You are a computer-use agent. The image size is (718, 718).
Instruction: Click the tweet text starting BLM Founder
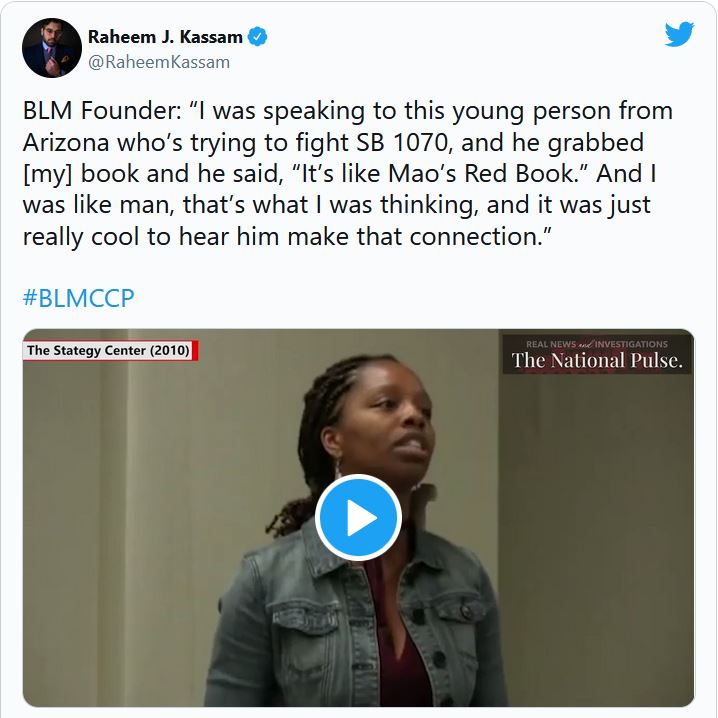pos(348,173)
